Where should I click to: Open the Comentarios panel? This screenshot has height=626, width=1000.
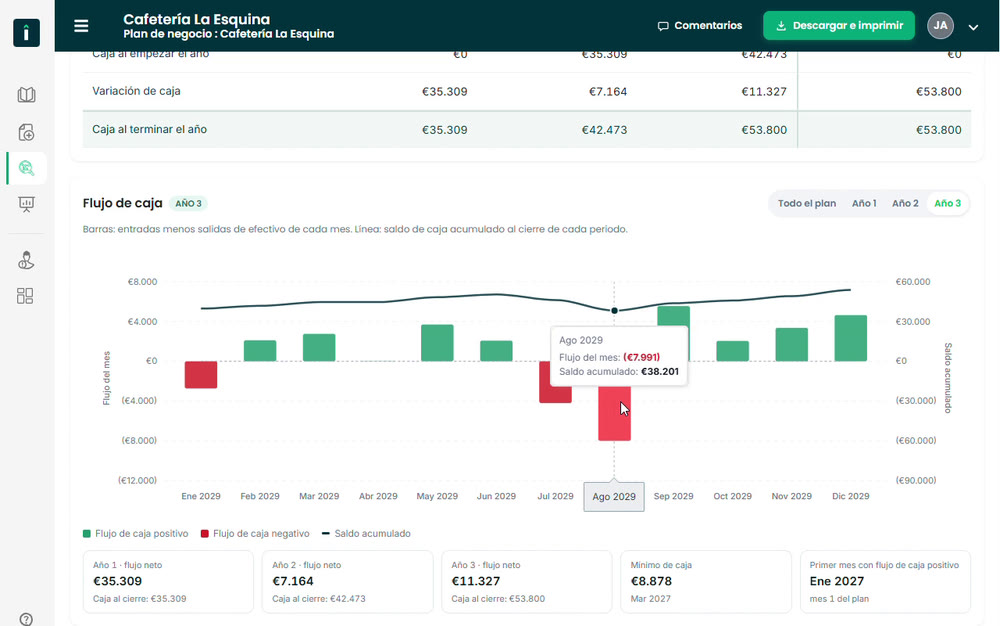click(700, 25)
